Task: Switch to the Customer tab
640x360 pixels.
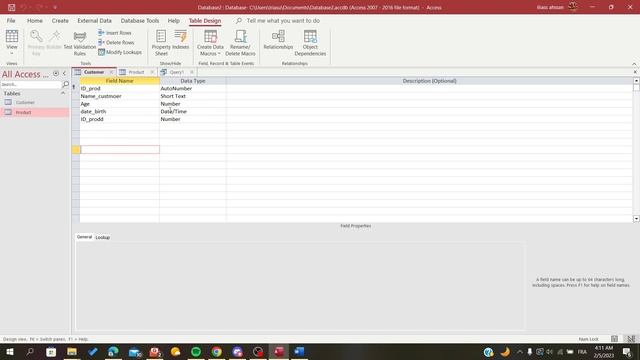Action: pos(94,72)
